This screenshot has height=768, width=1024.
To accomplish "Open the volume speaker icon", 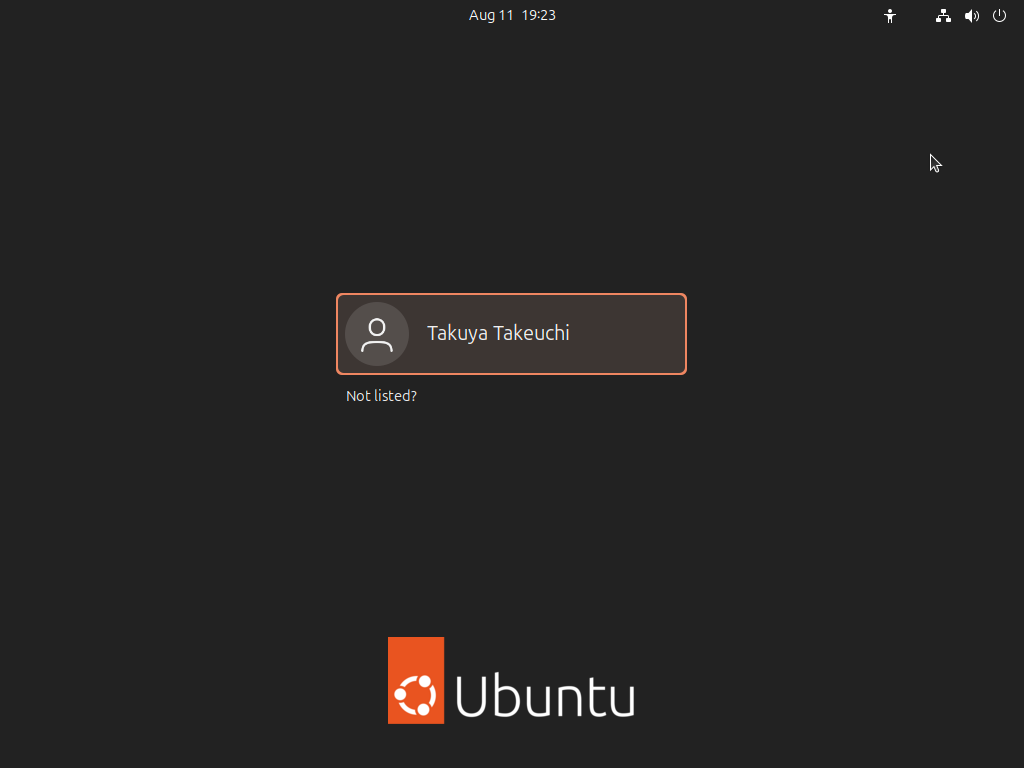I will [x=972, y=16].
